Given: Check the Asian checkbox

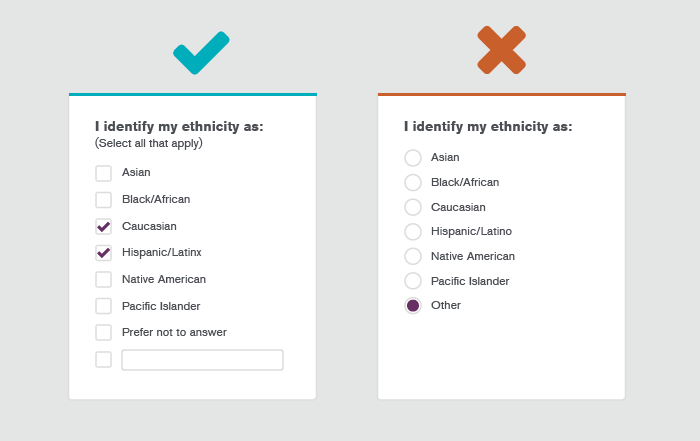Looking at the screenshot, I should [104, 173].
